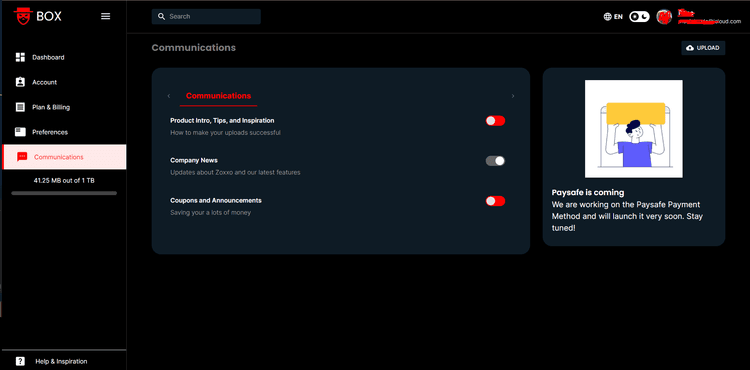
Task: Click the Help & Inspiration question icon
Action: click(20, 361)
